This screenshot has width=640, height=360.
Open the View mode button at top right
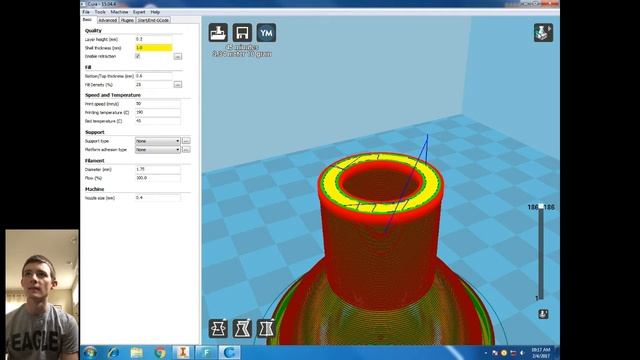coord(543,33)
